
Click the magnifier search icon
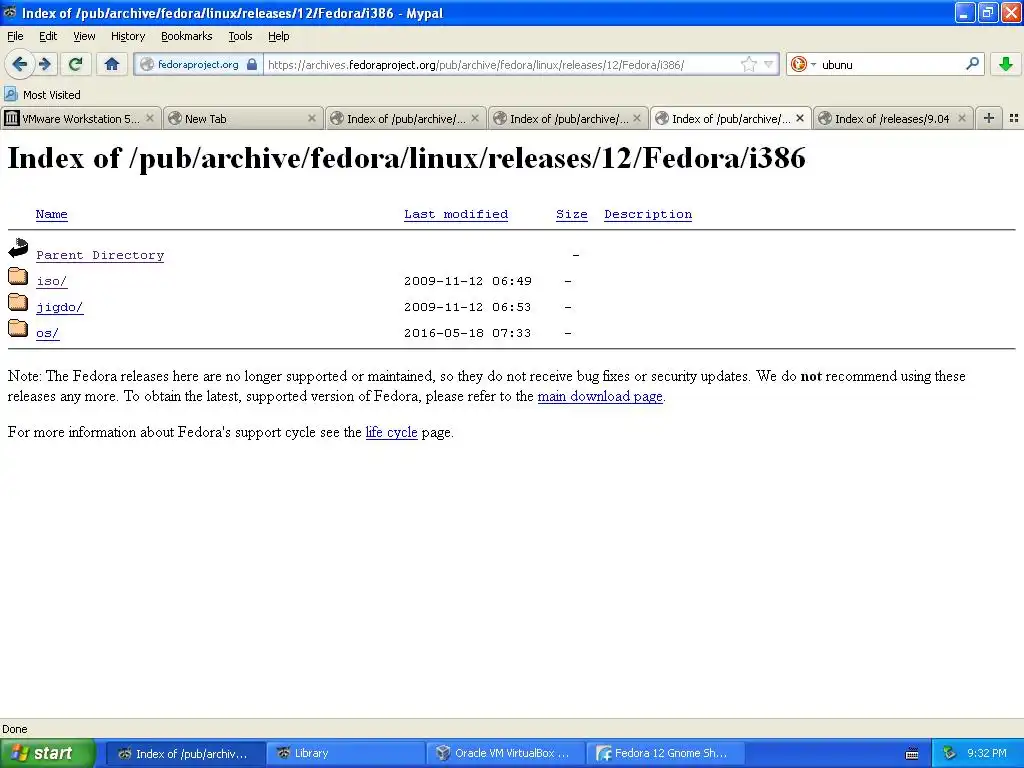click(x=972, y=63)
